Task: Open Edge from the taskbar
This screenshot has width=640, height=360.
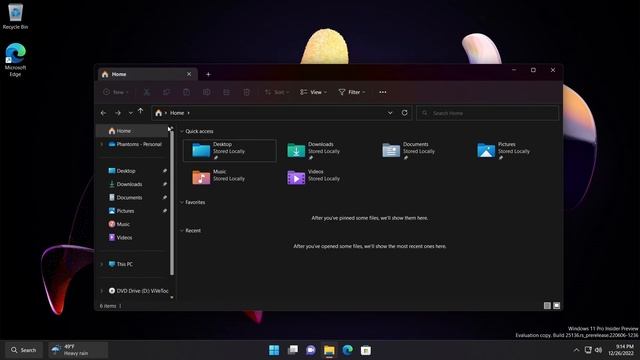Action: click(x=347, y=350)
